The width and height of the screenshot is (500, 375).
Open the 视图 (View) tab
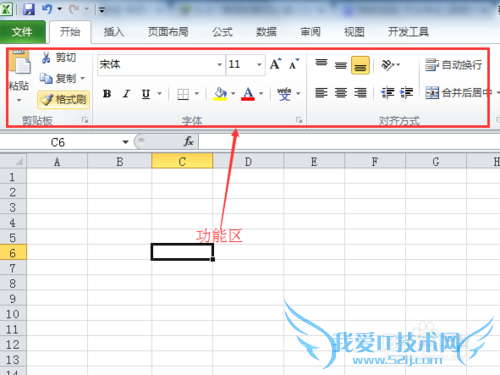(354, 32)
